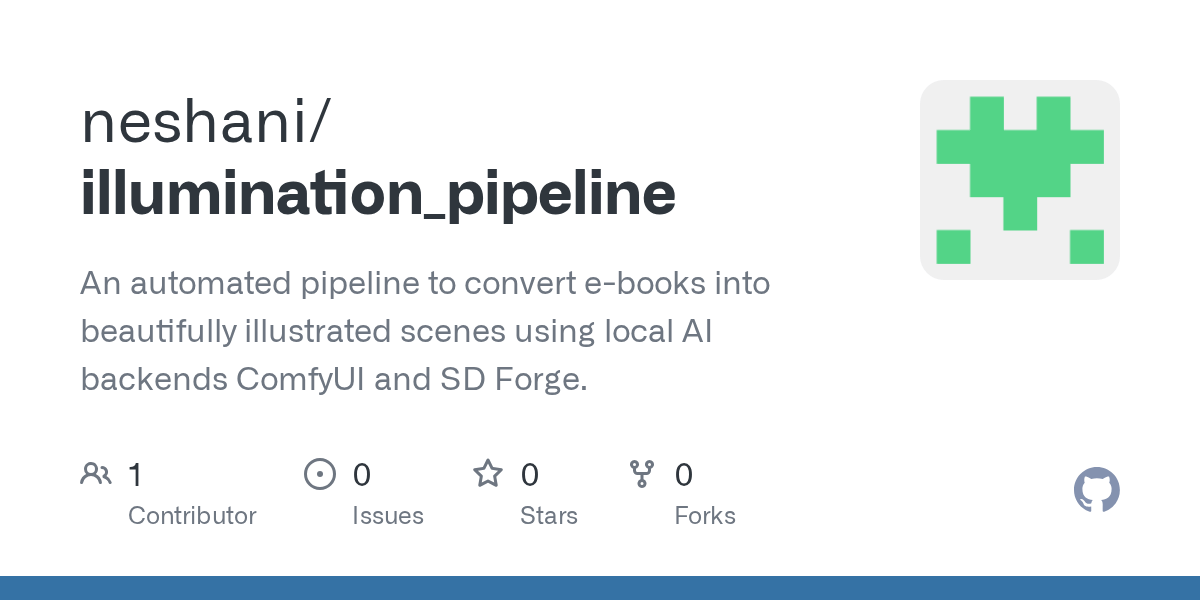Click the blue language bar at bottom
Screen dimensions: 1200x600
[x=600, y=588]
